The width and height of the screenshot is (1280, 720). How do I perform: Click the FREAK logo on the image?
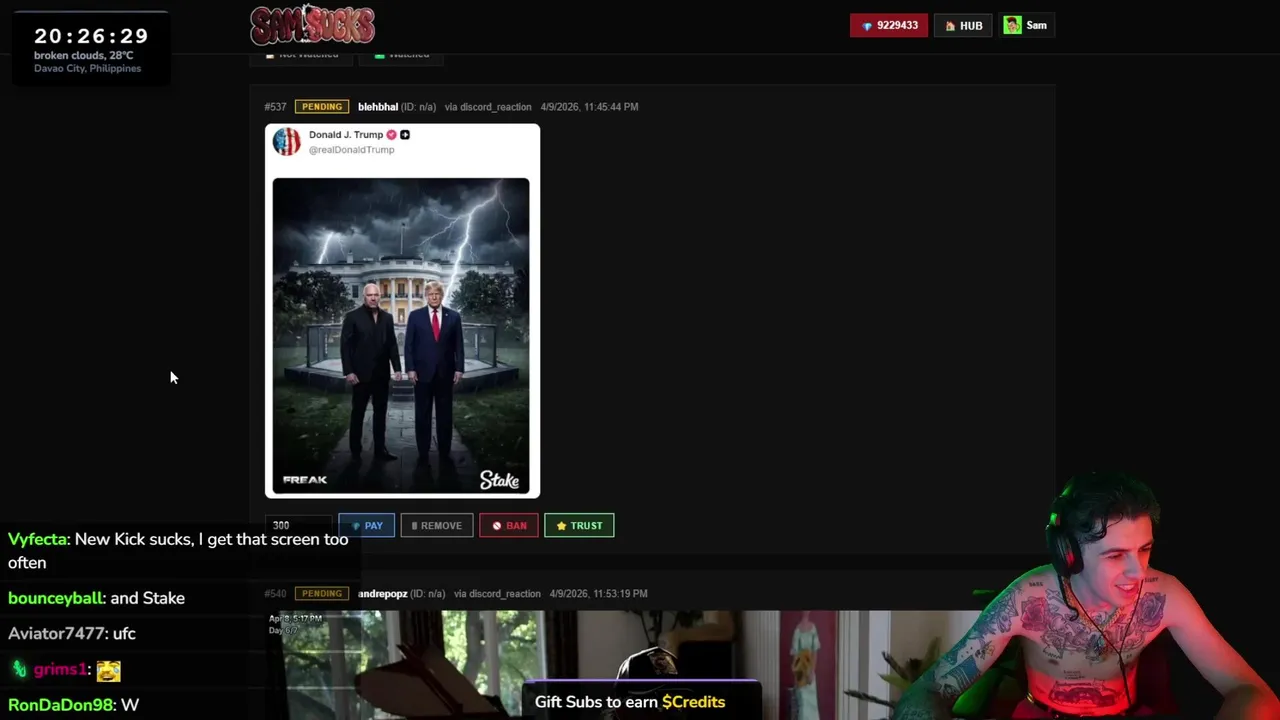(x=305, y=480)
